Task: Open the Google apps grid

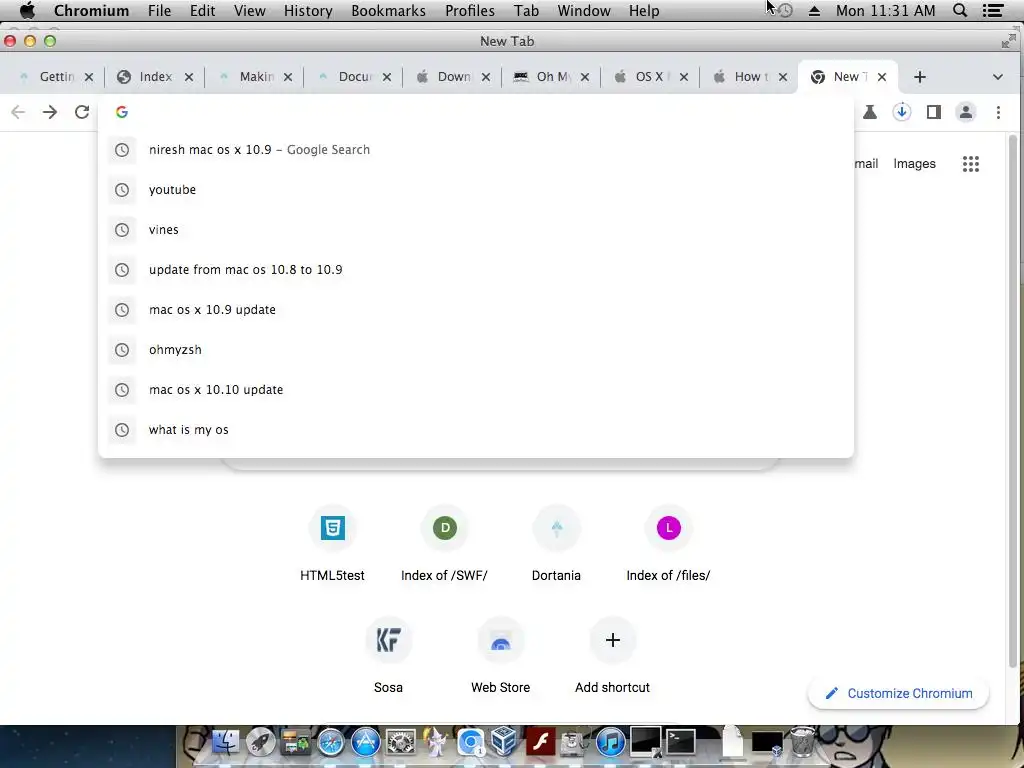Action: click(x=970, y=164)
